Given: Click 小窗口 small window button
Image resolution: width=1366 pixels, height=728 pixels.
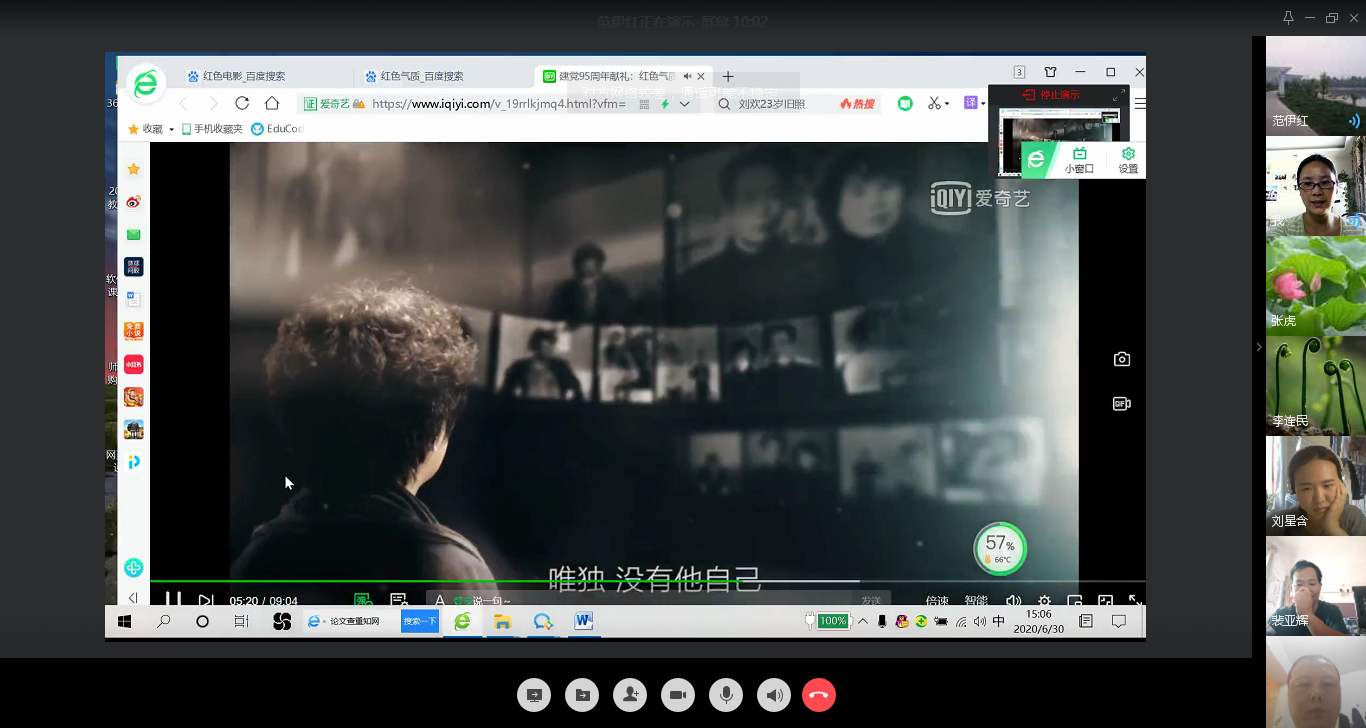Looking at the screenshot, I should coord(1079,160).
